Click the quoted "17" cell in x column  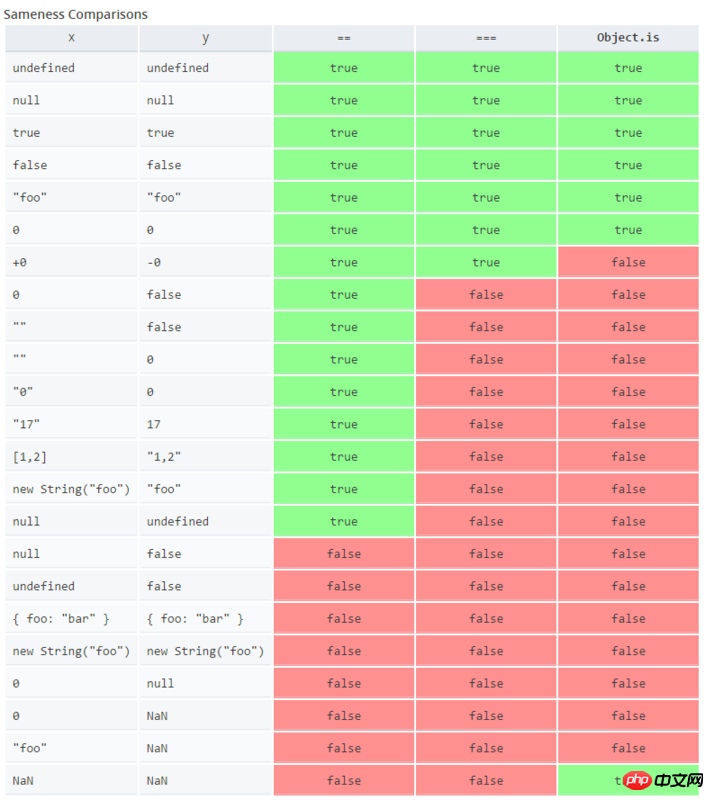26,424
